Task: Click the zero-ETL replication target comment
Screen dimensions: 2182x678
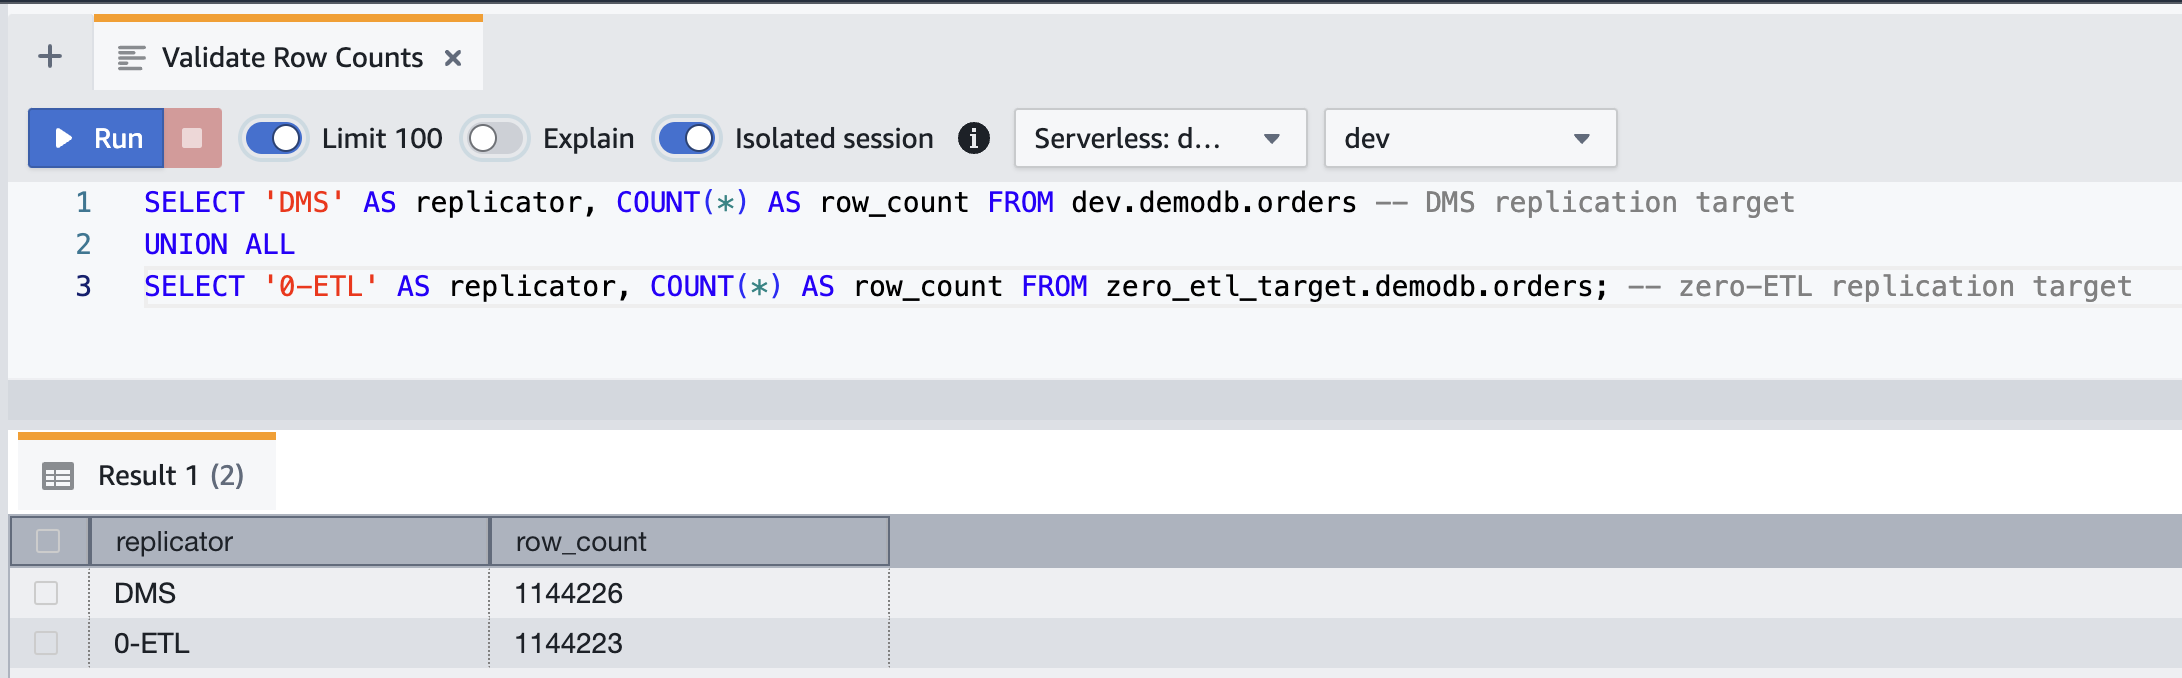Action: [x=1880, y=286]
